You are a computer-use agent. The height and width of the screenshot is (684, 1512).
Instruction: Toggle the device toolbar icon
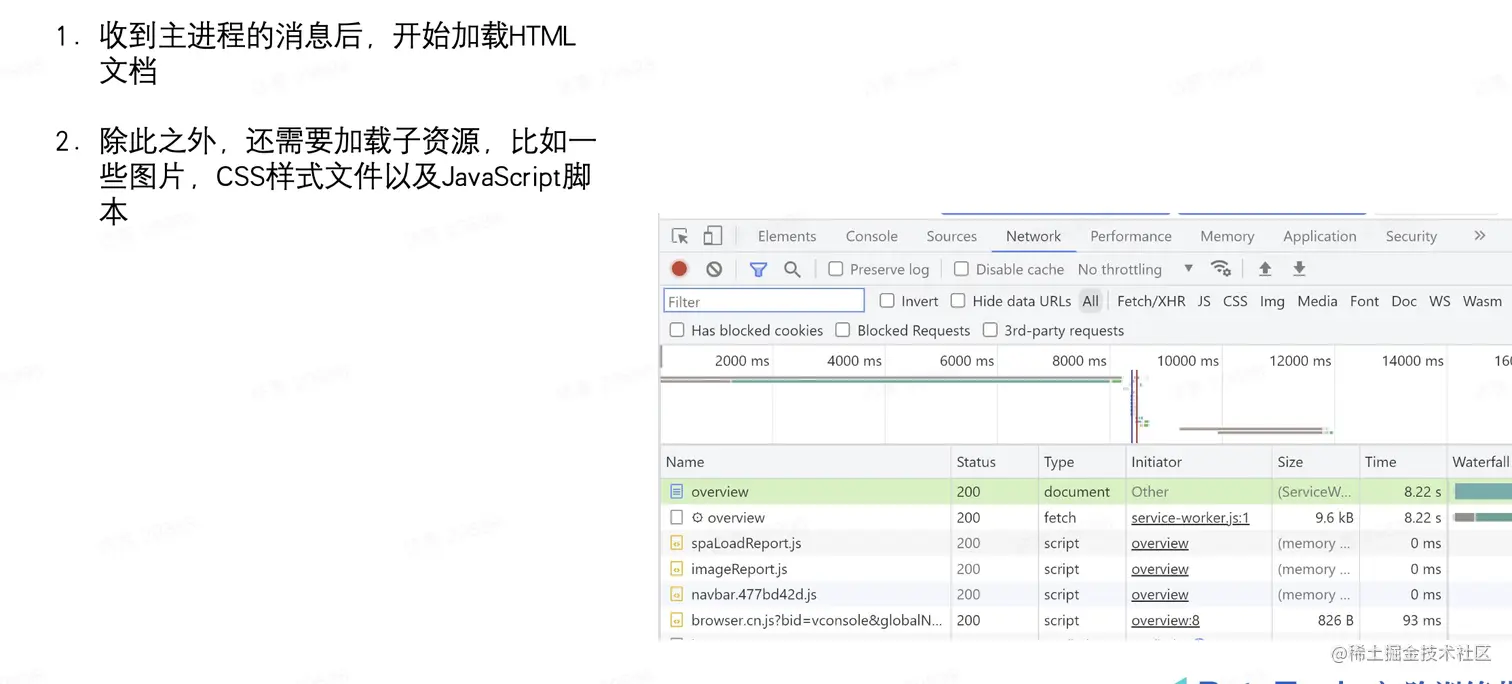click(x=712, y=236)
